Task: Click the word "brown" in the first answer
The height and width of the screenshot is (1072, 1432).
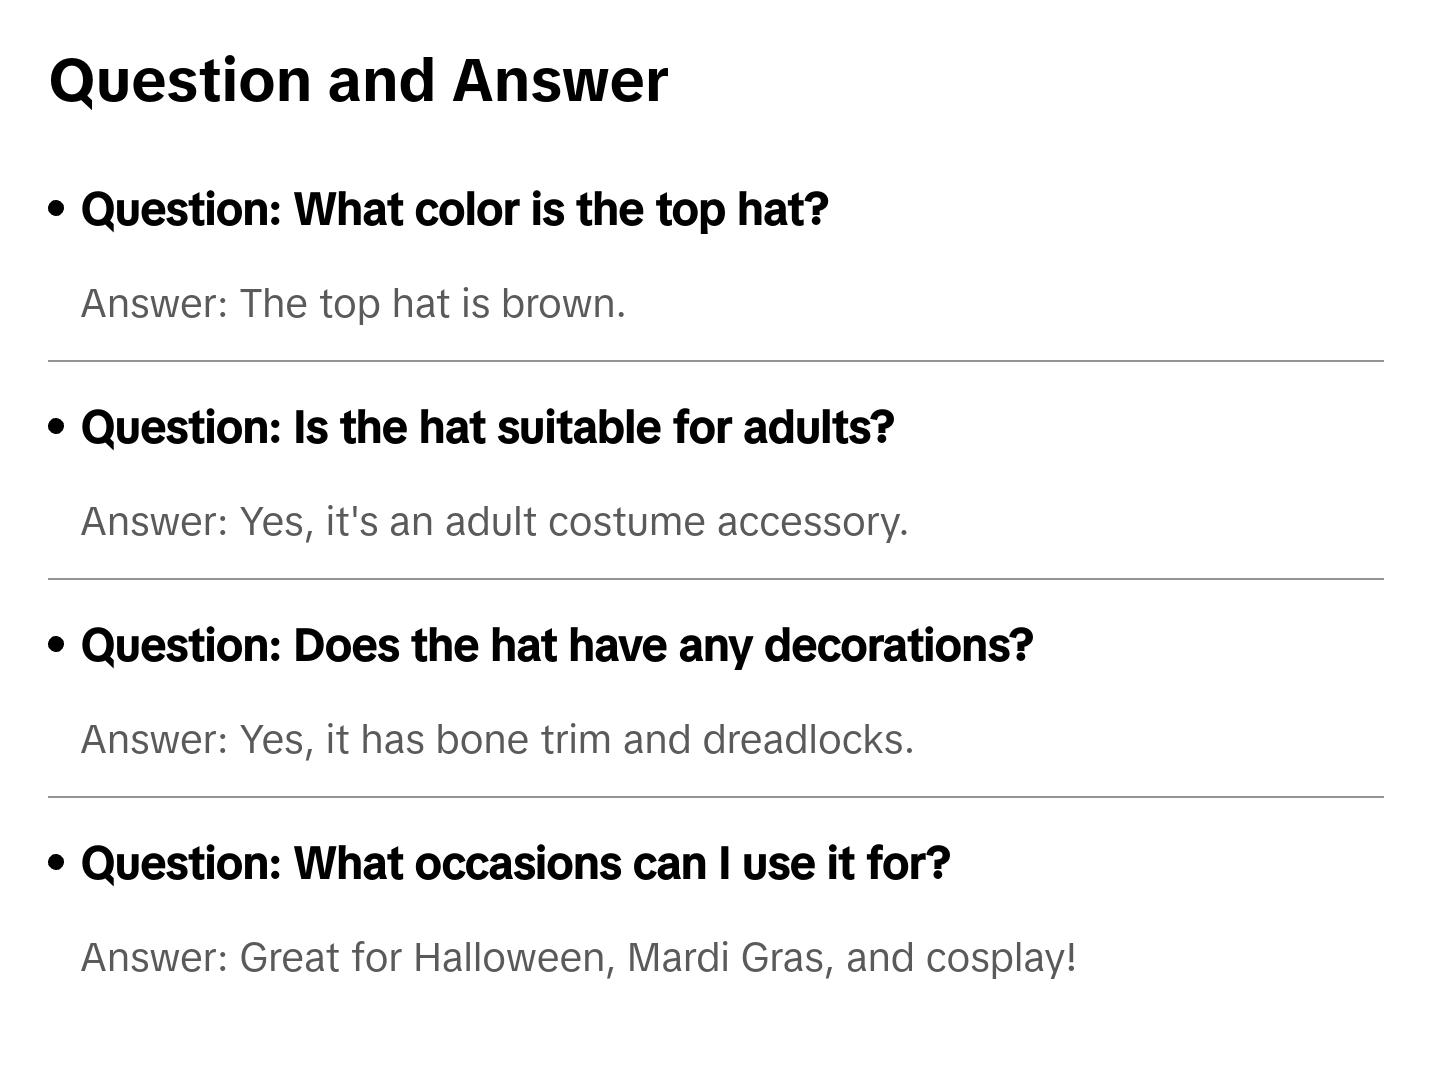Action: pos(561,304)
